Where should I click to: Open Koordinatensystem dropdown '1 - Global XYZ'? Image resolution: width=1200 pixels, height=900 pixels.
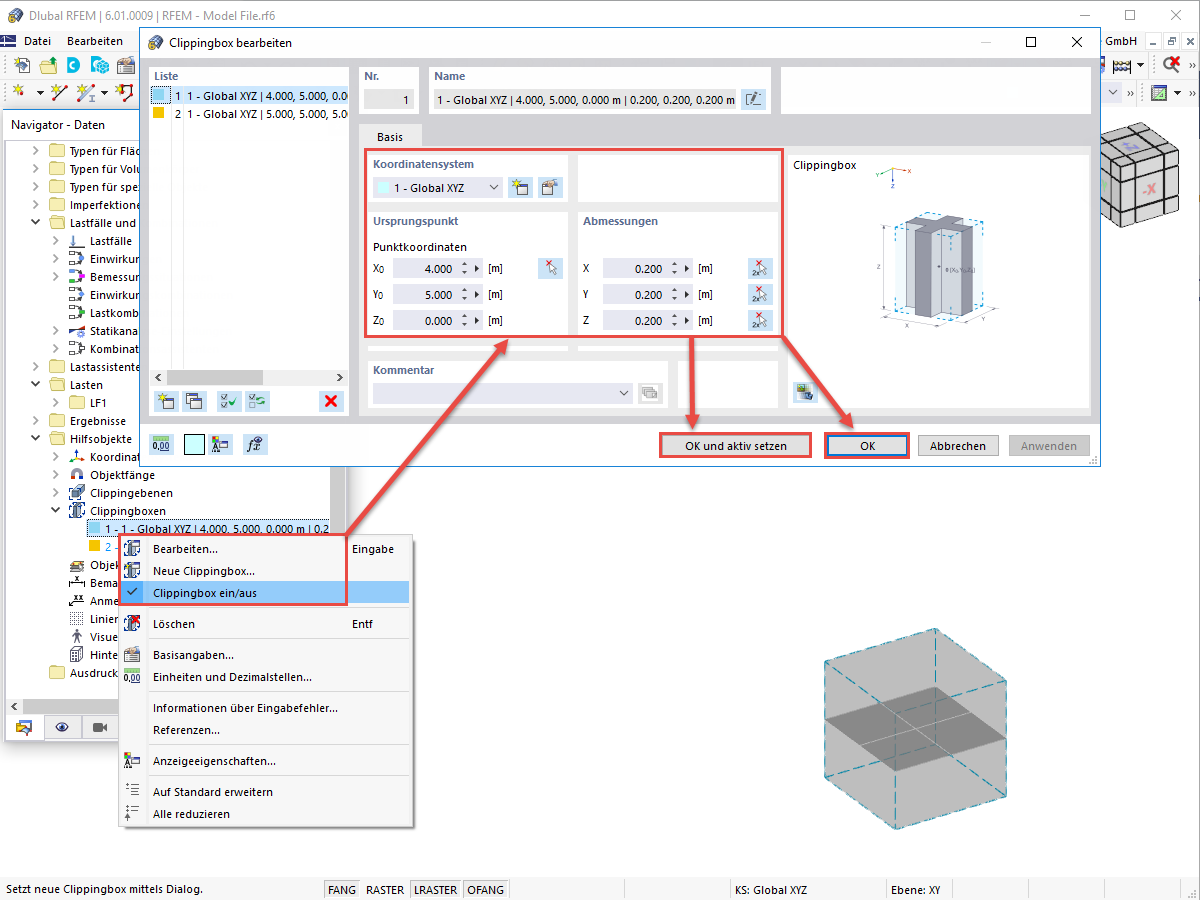pos(438,187)
